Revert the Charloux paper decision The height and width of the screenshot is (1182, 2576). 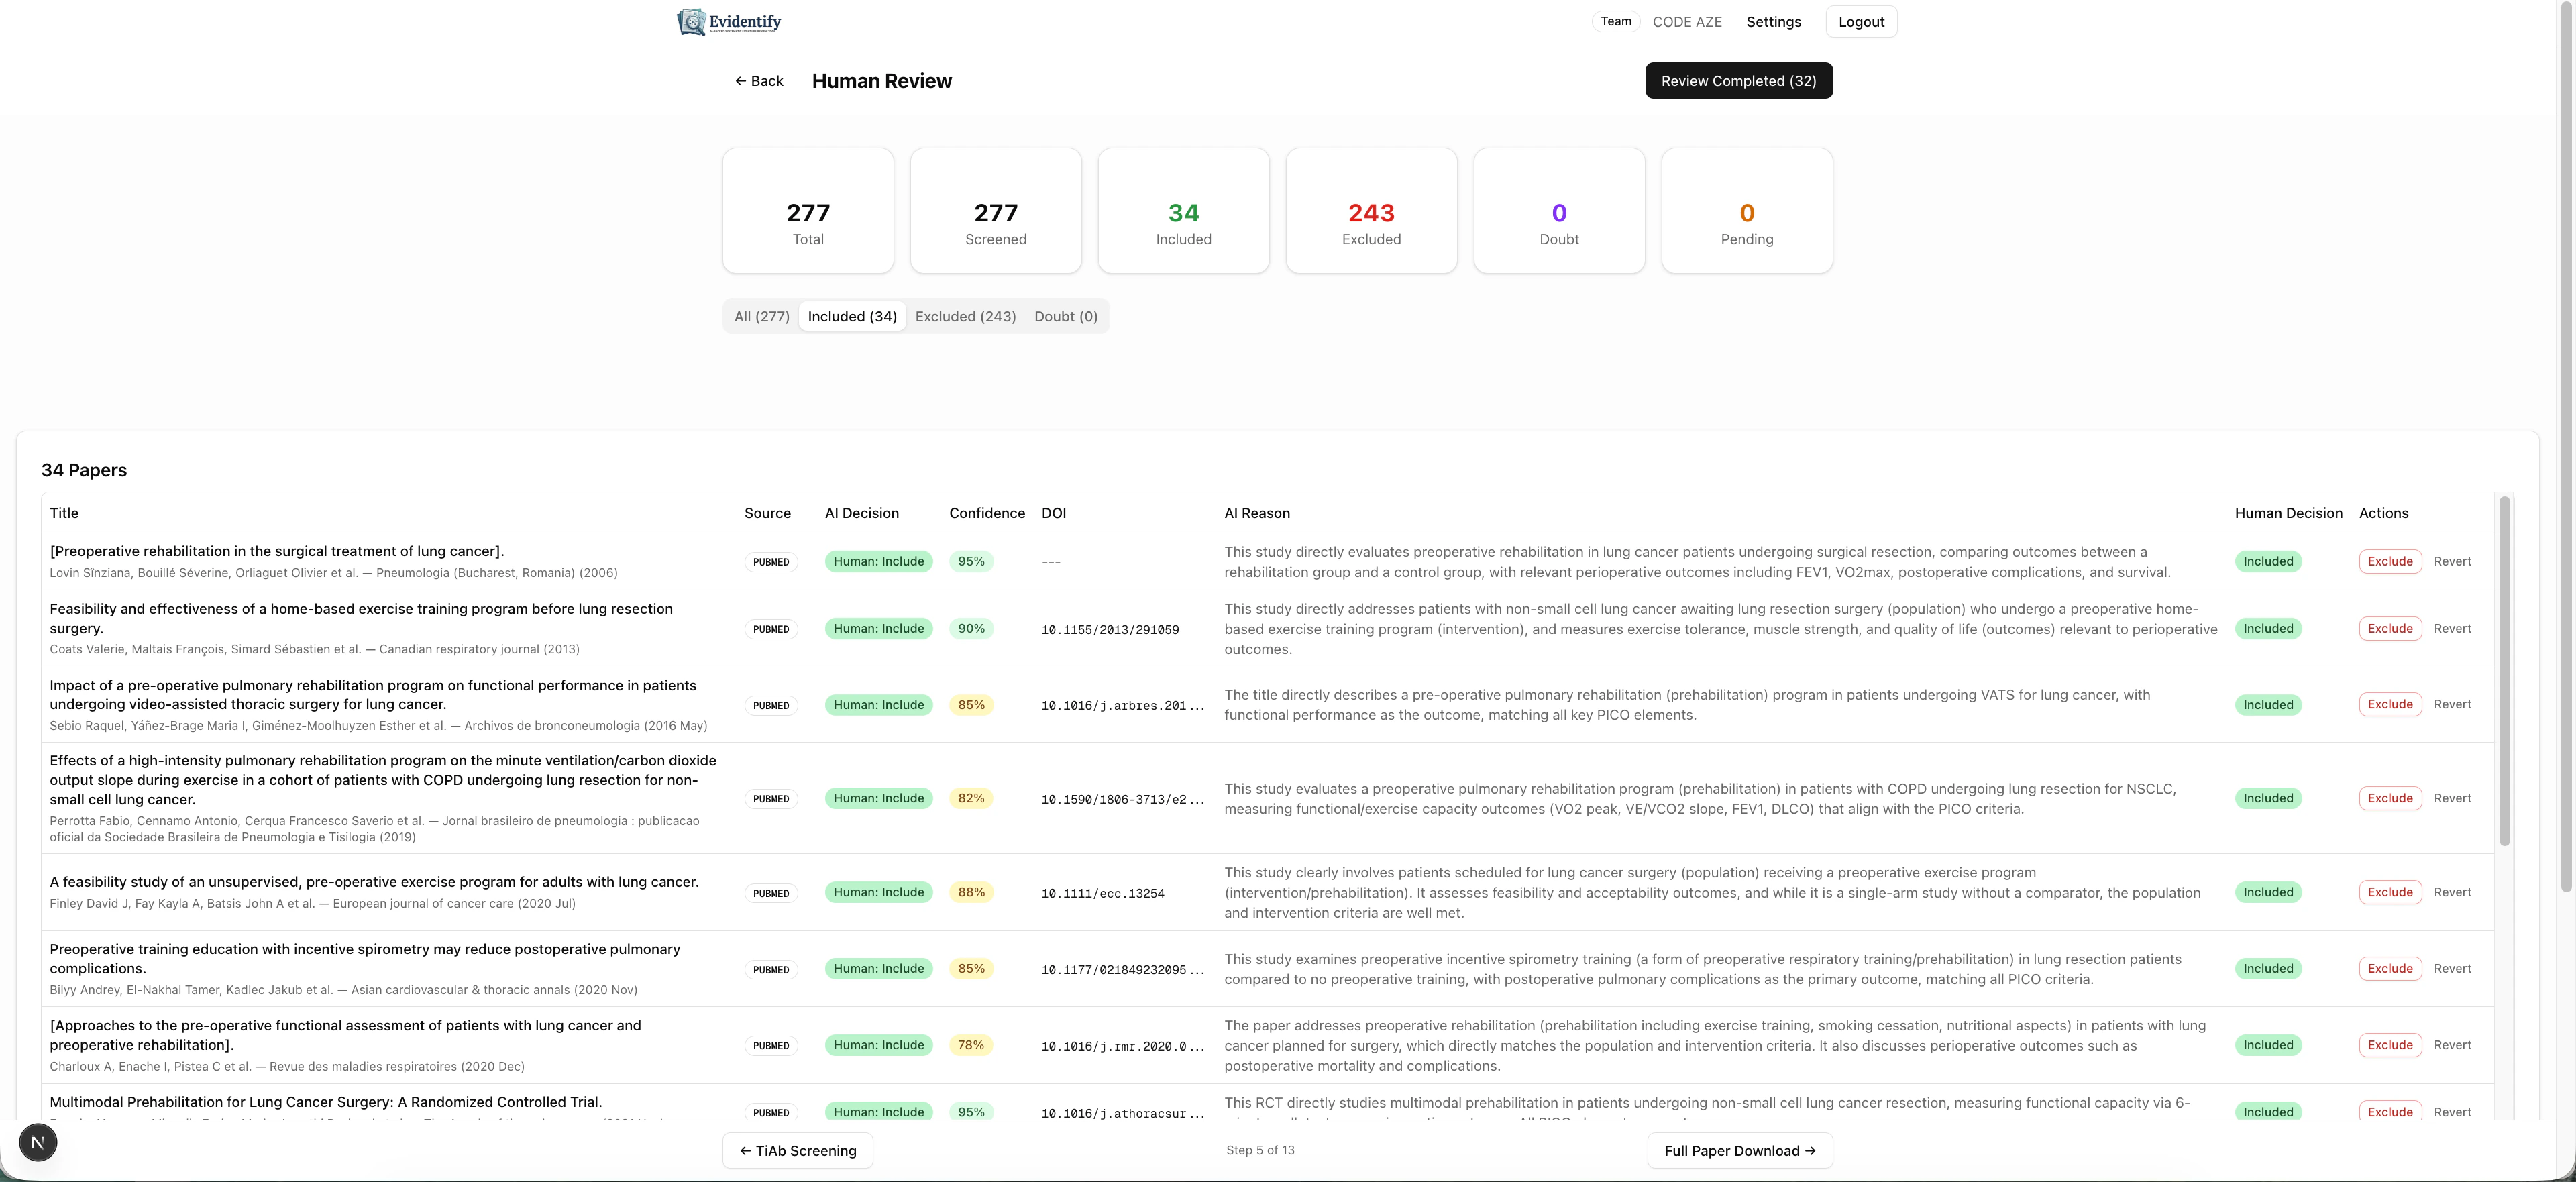[x=2452, y=1045]
